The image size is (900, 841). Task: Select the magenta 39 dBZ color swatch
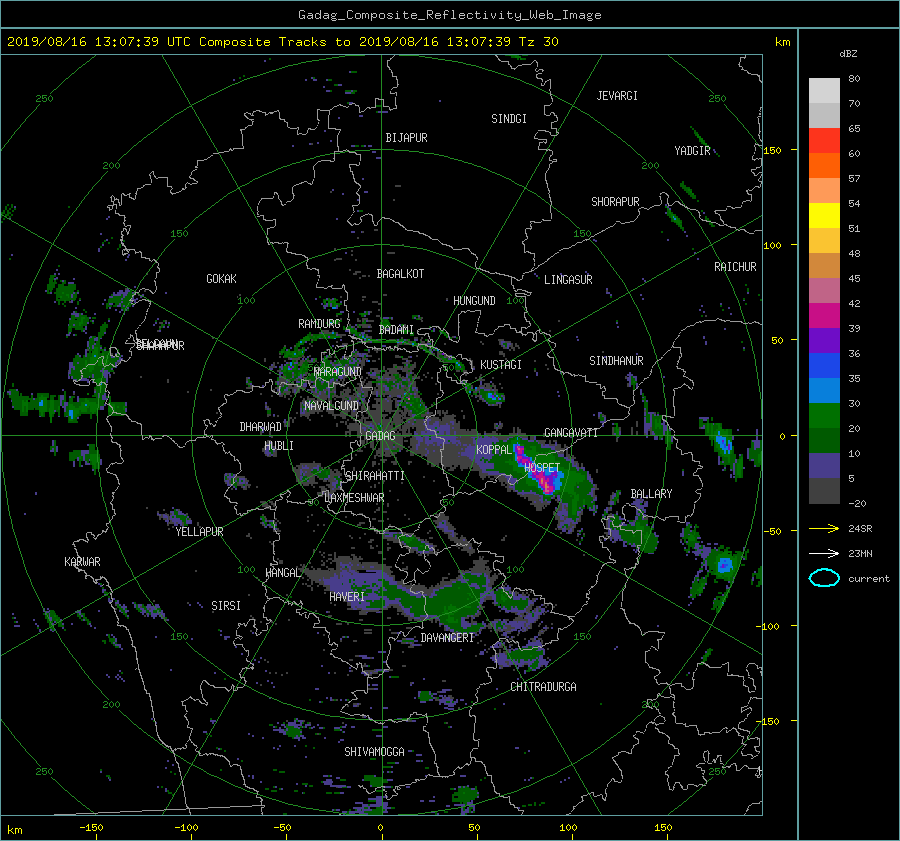[x=824, y=316]
